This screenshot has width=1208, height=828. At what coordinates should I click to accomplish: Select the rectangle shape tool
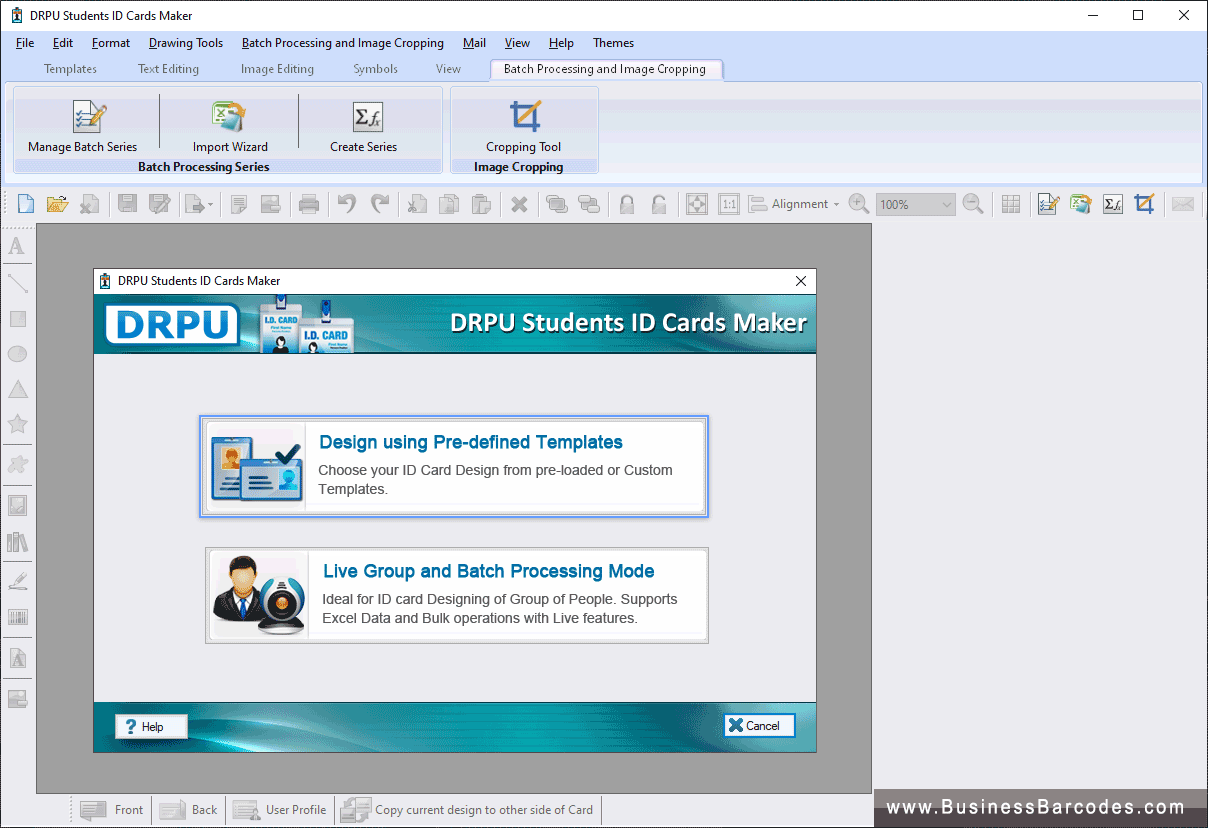(x=17, y=319)
